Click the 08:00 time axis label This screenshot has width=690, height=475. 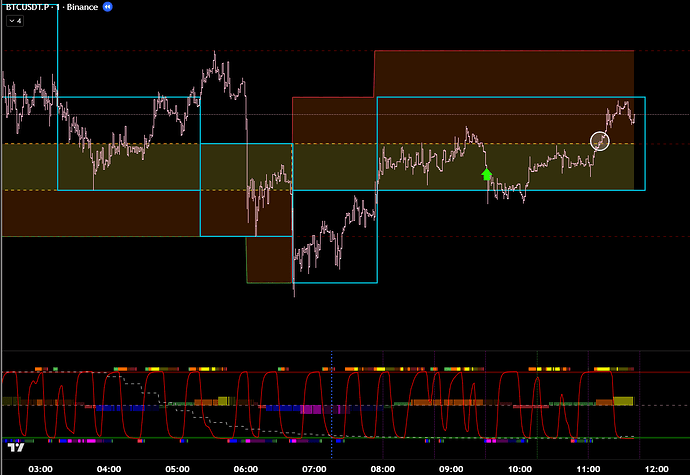point(382,467)
